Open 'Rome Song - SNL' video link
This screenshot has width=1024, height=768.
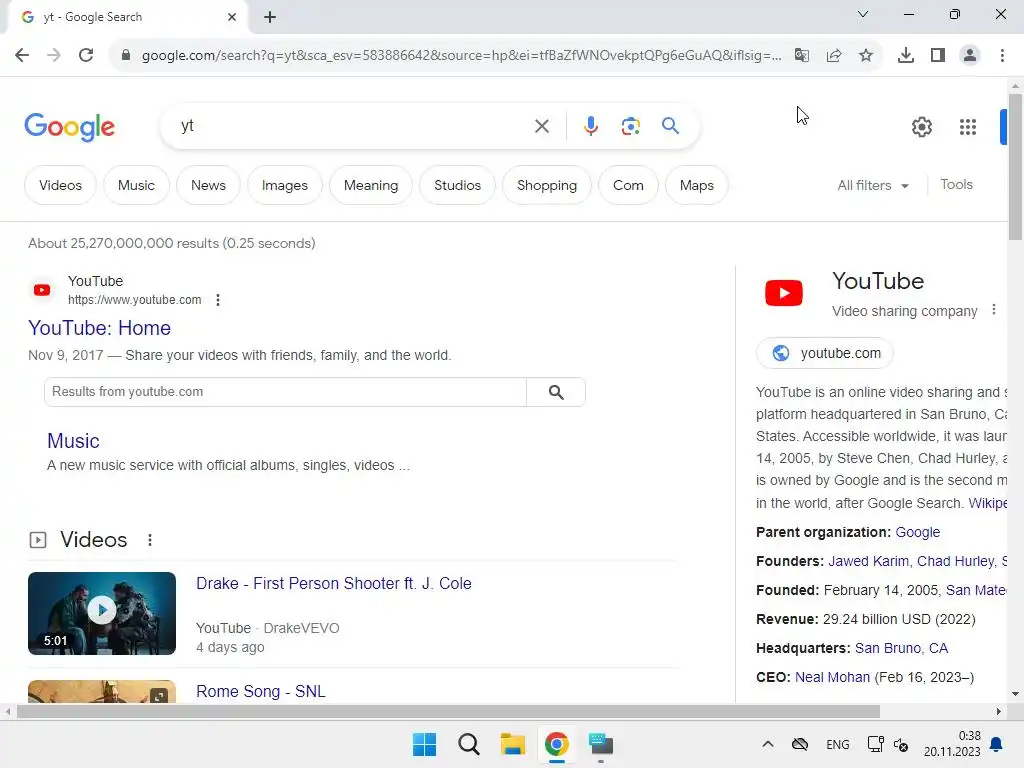(x=261, y=691)
